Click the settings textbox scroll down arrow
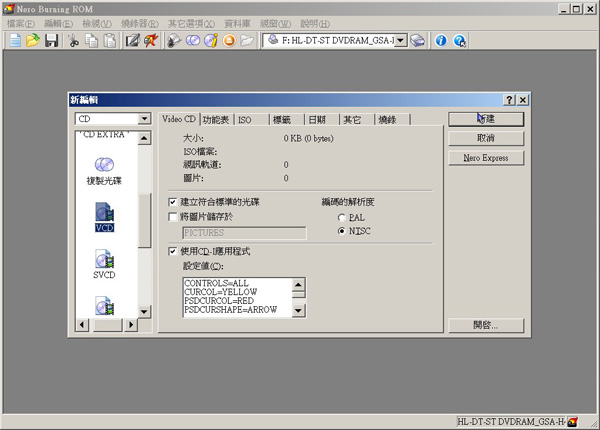Viewport: 600px width, 430px height. coord(298,310)
